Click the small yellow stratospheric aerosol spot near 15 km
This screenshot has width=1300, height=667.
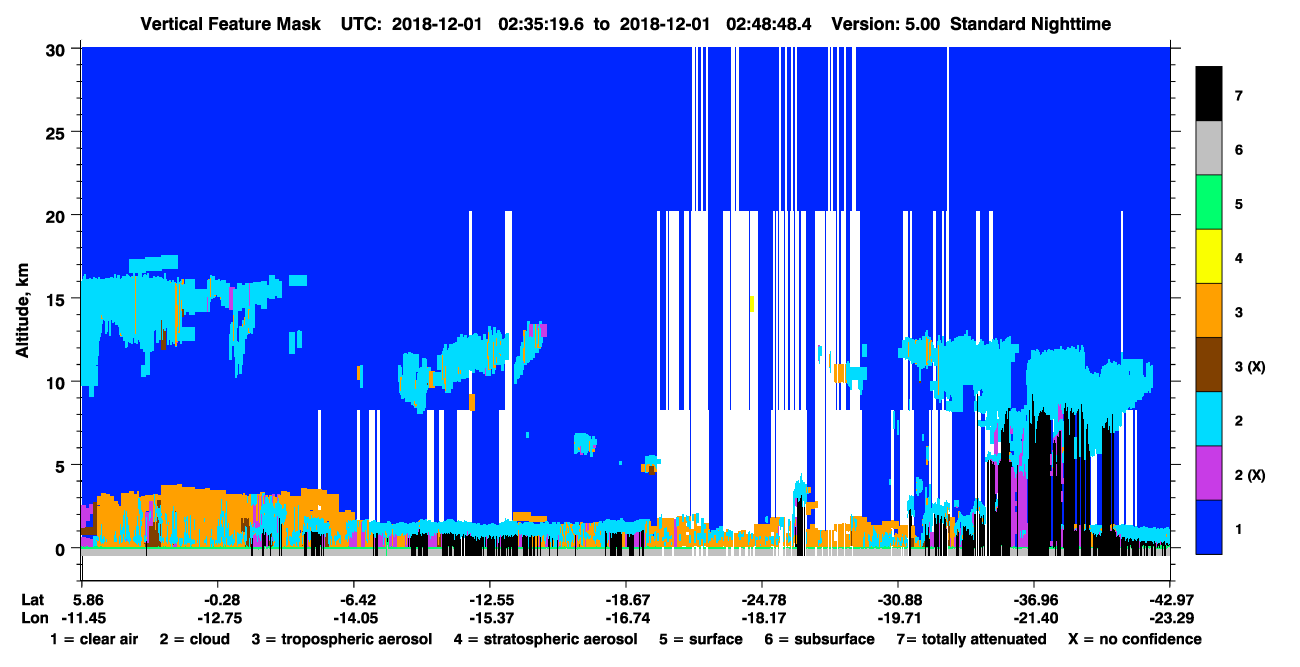tap(751, 302)
